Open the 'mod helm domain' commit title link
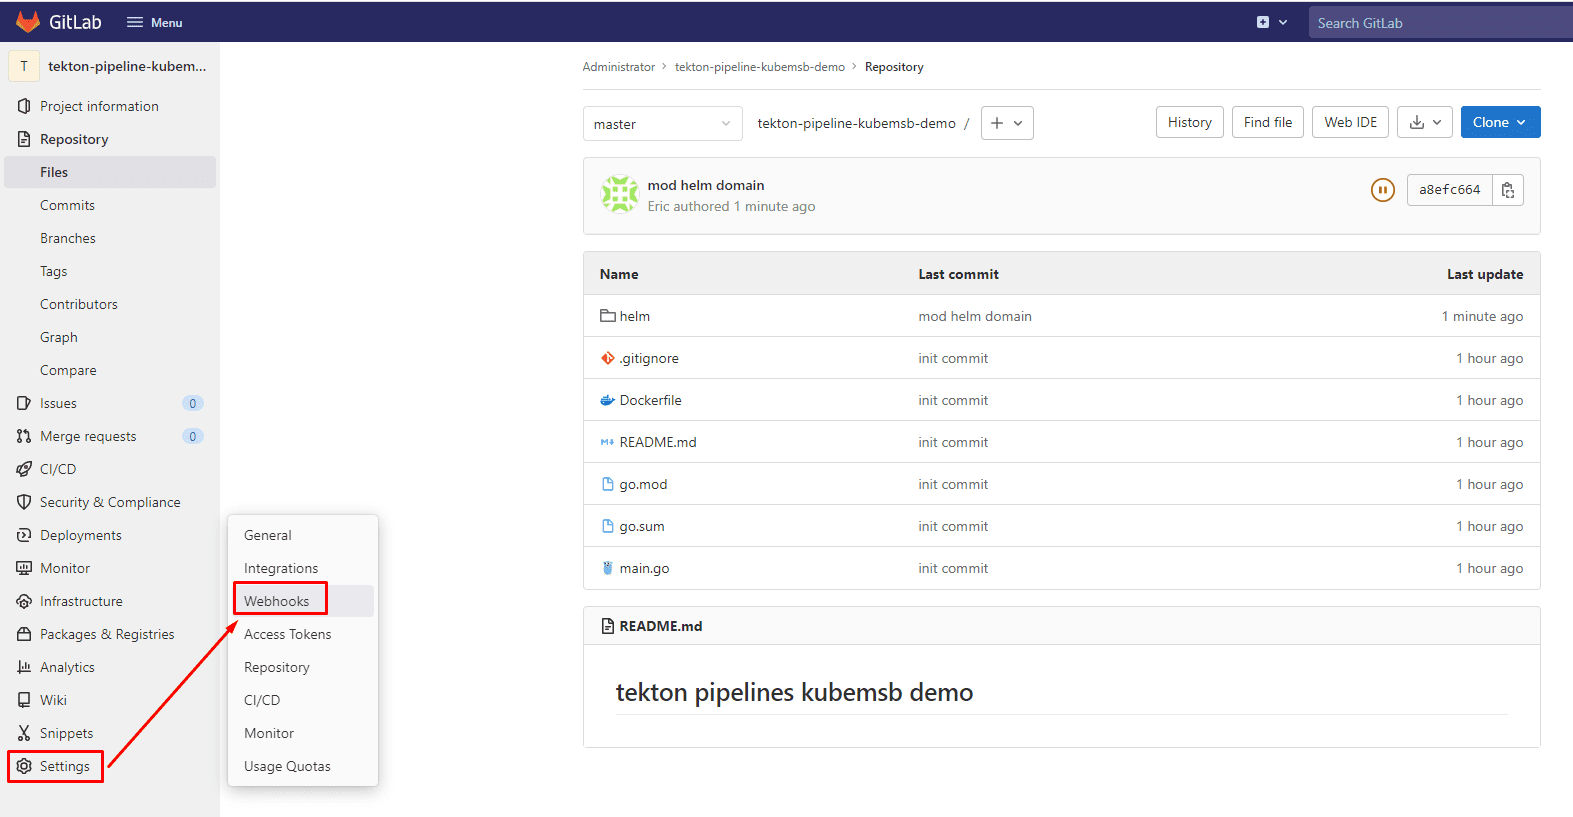 [706, 185]
